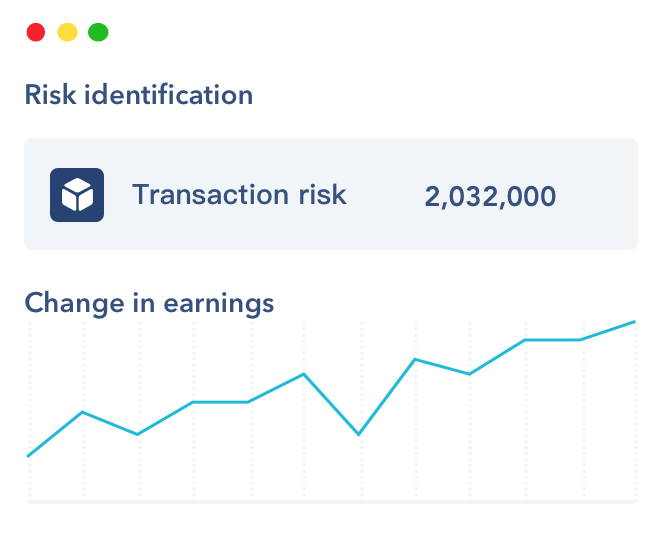Click the last point at chart's right end
Viewport: 660px width, 534px height.
(x=635, y=322)
